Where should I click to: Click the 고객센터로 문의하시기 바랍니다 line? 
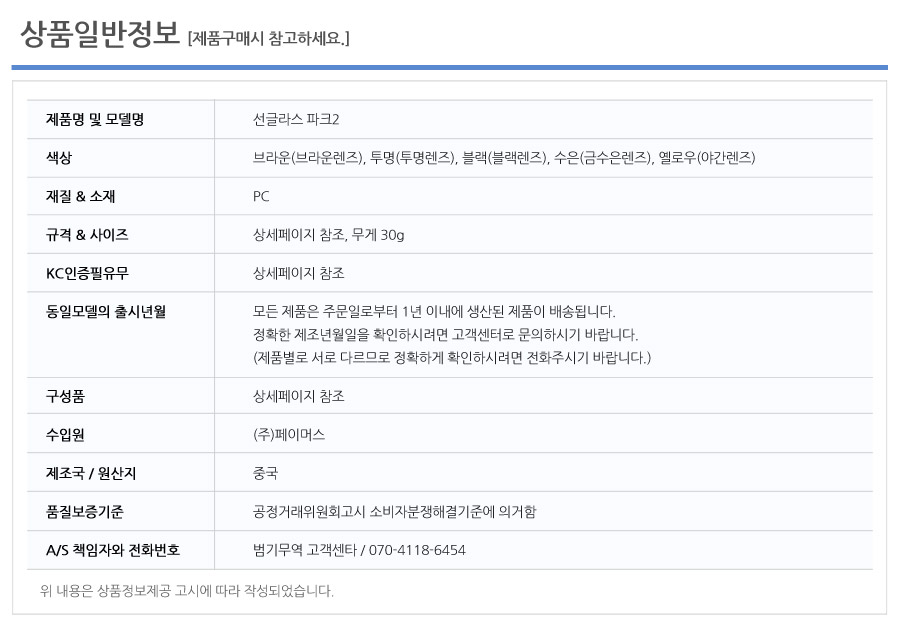click(x=445, y=335)
